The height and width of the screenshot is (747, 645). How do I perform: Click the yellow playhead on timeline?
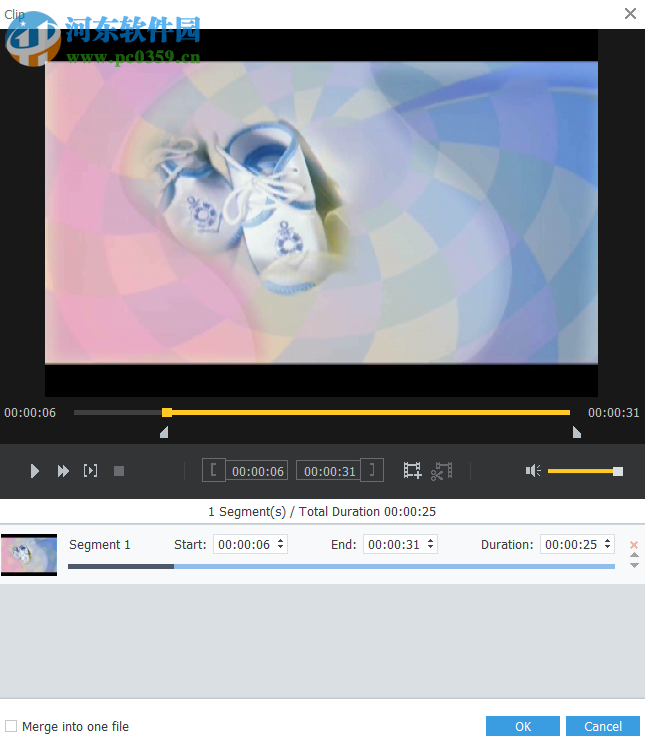[167, 412]
